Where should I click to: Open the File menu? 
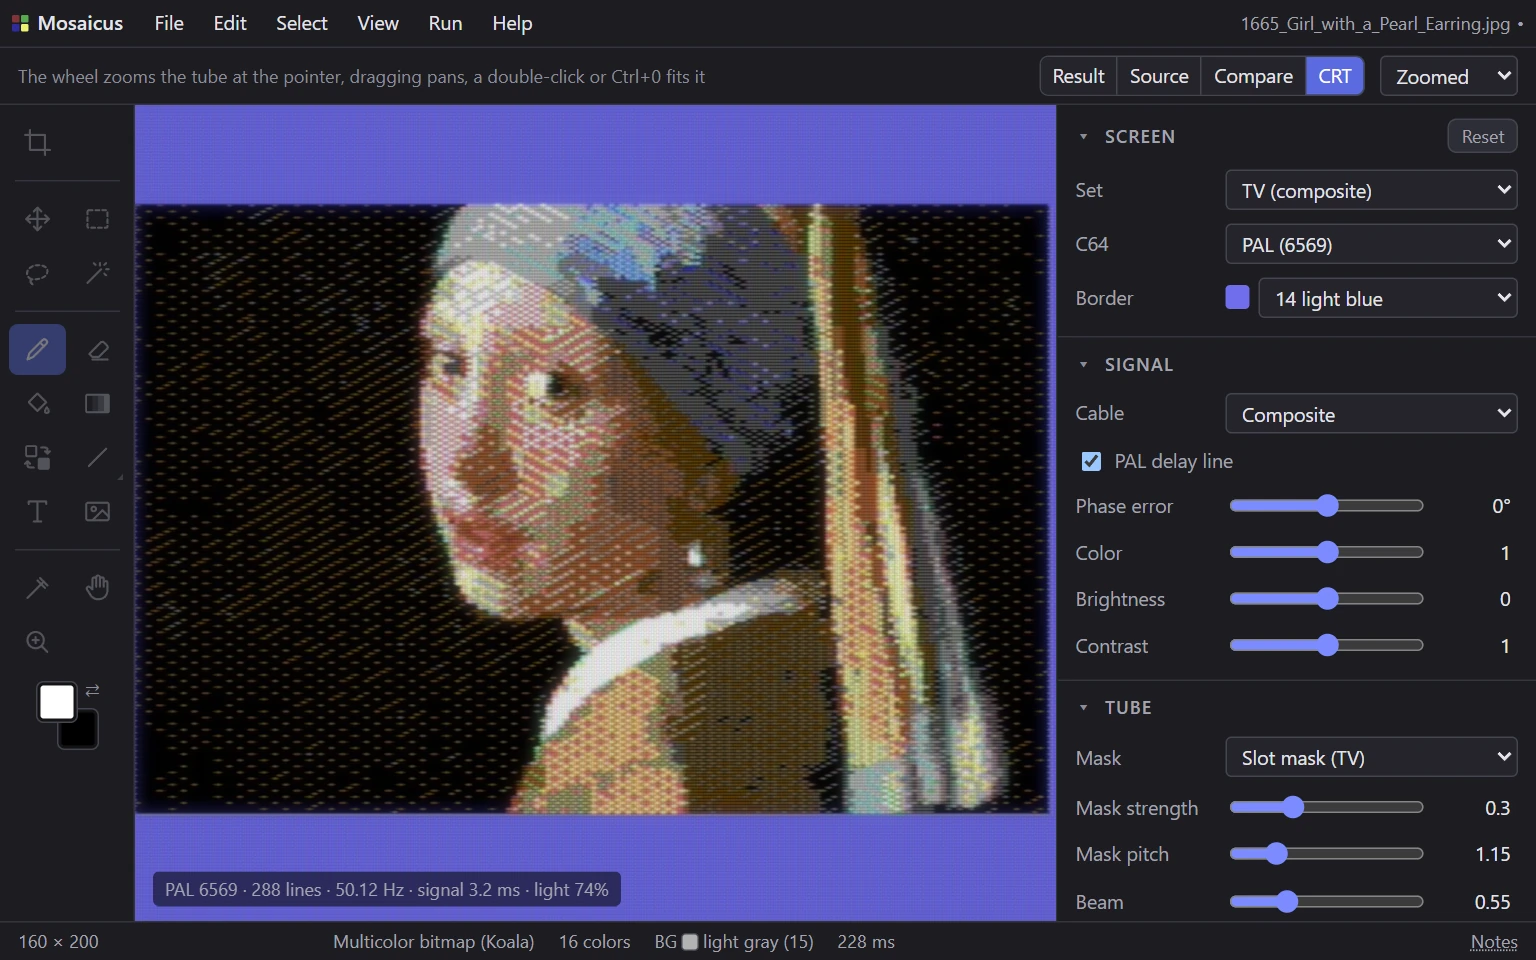(169, 23)
